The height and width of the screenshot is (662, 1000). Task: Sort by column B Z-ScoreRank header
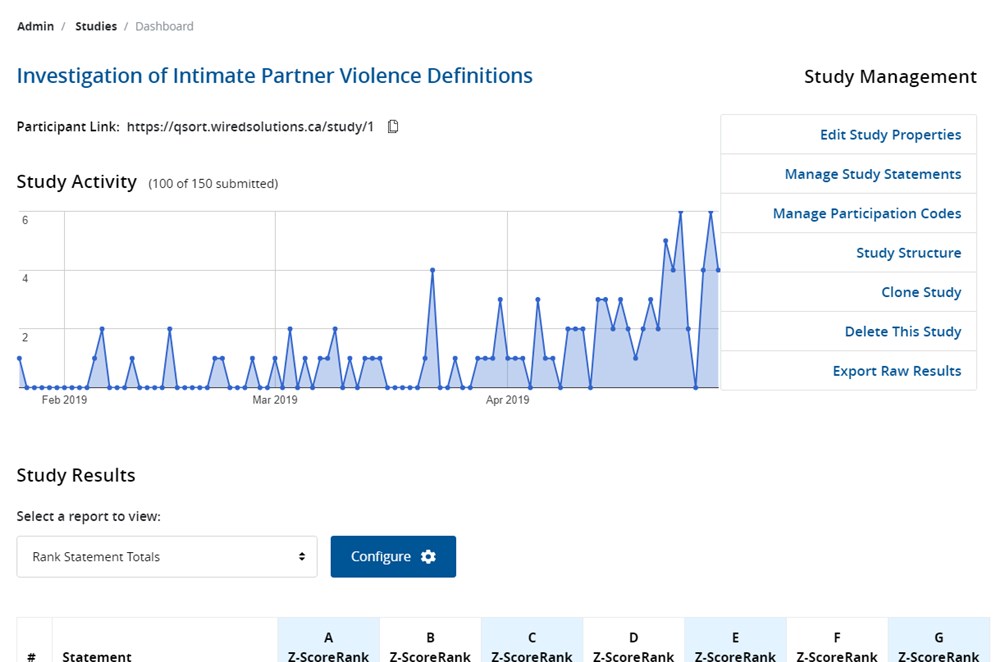coord(430,647)
